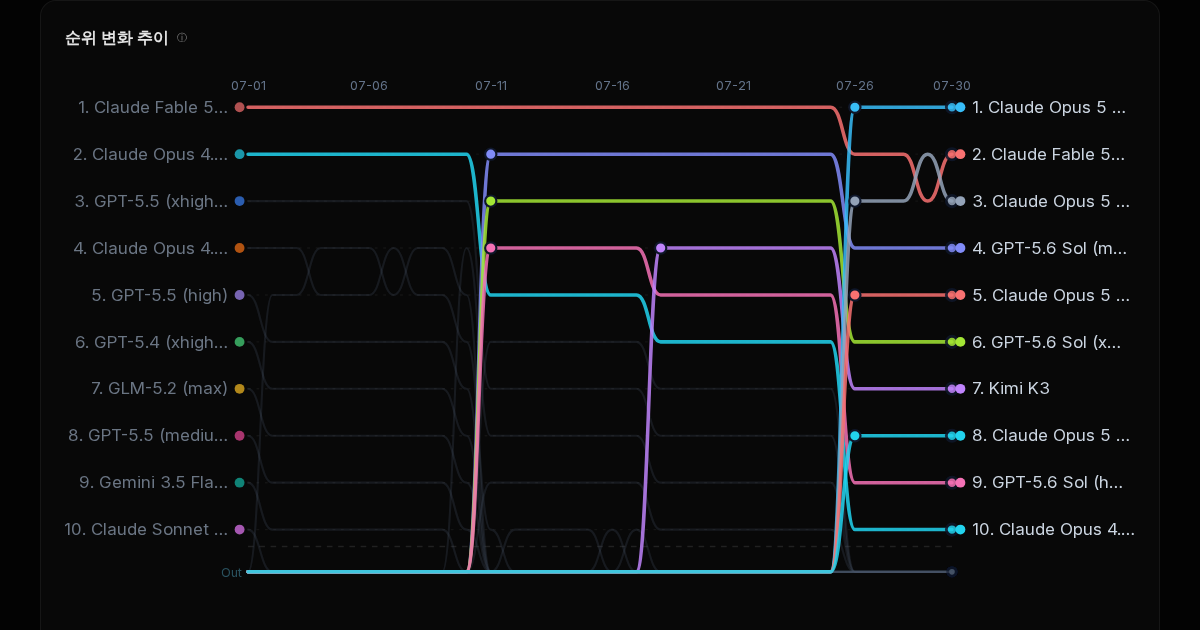Click the 07-26 date label on the axis
This screenshot has height=630, width=1200.
pyautogui.click(x=855, y=86)
